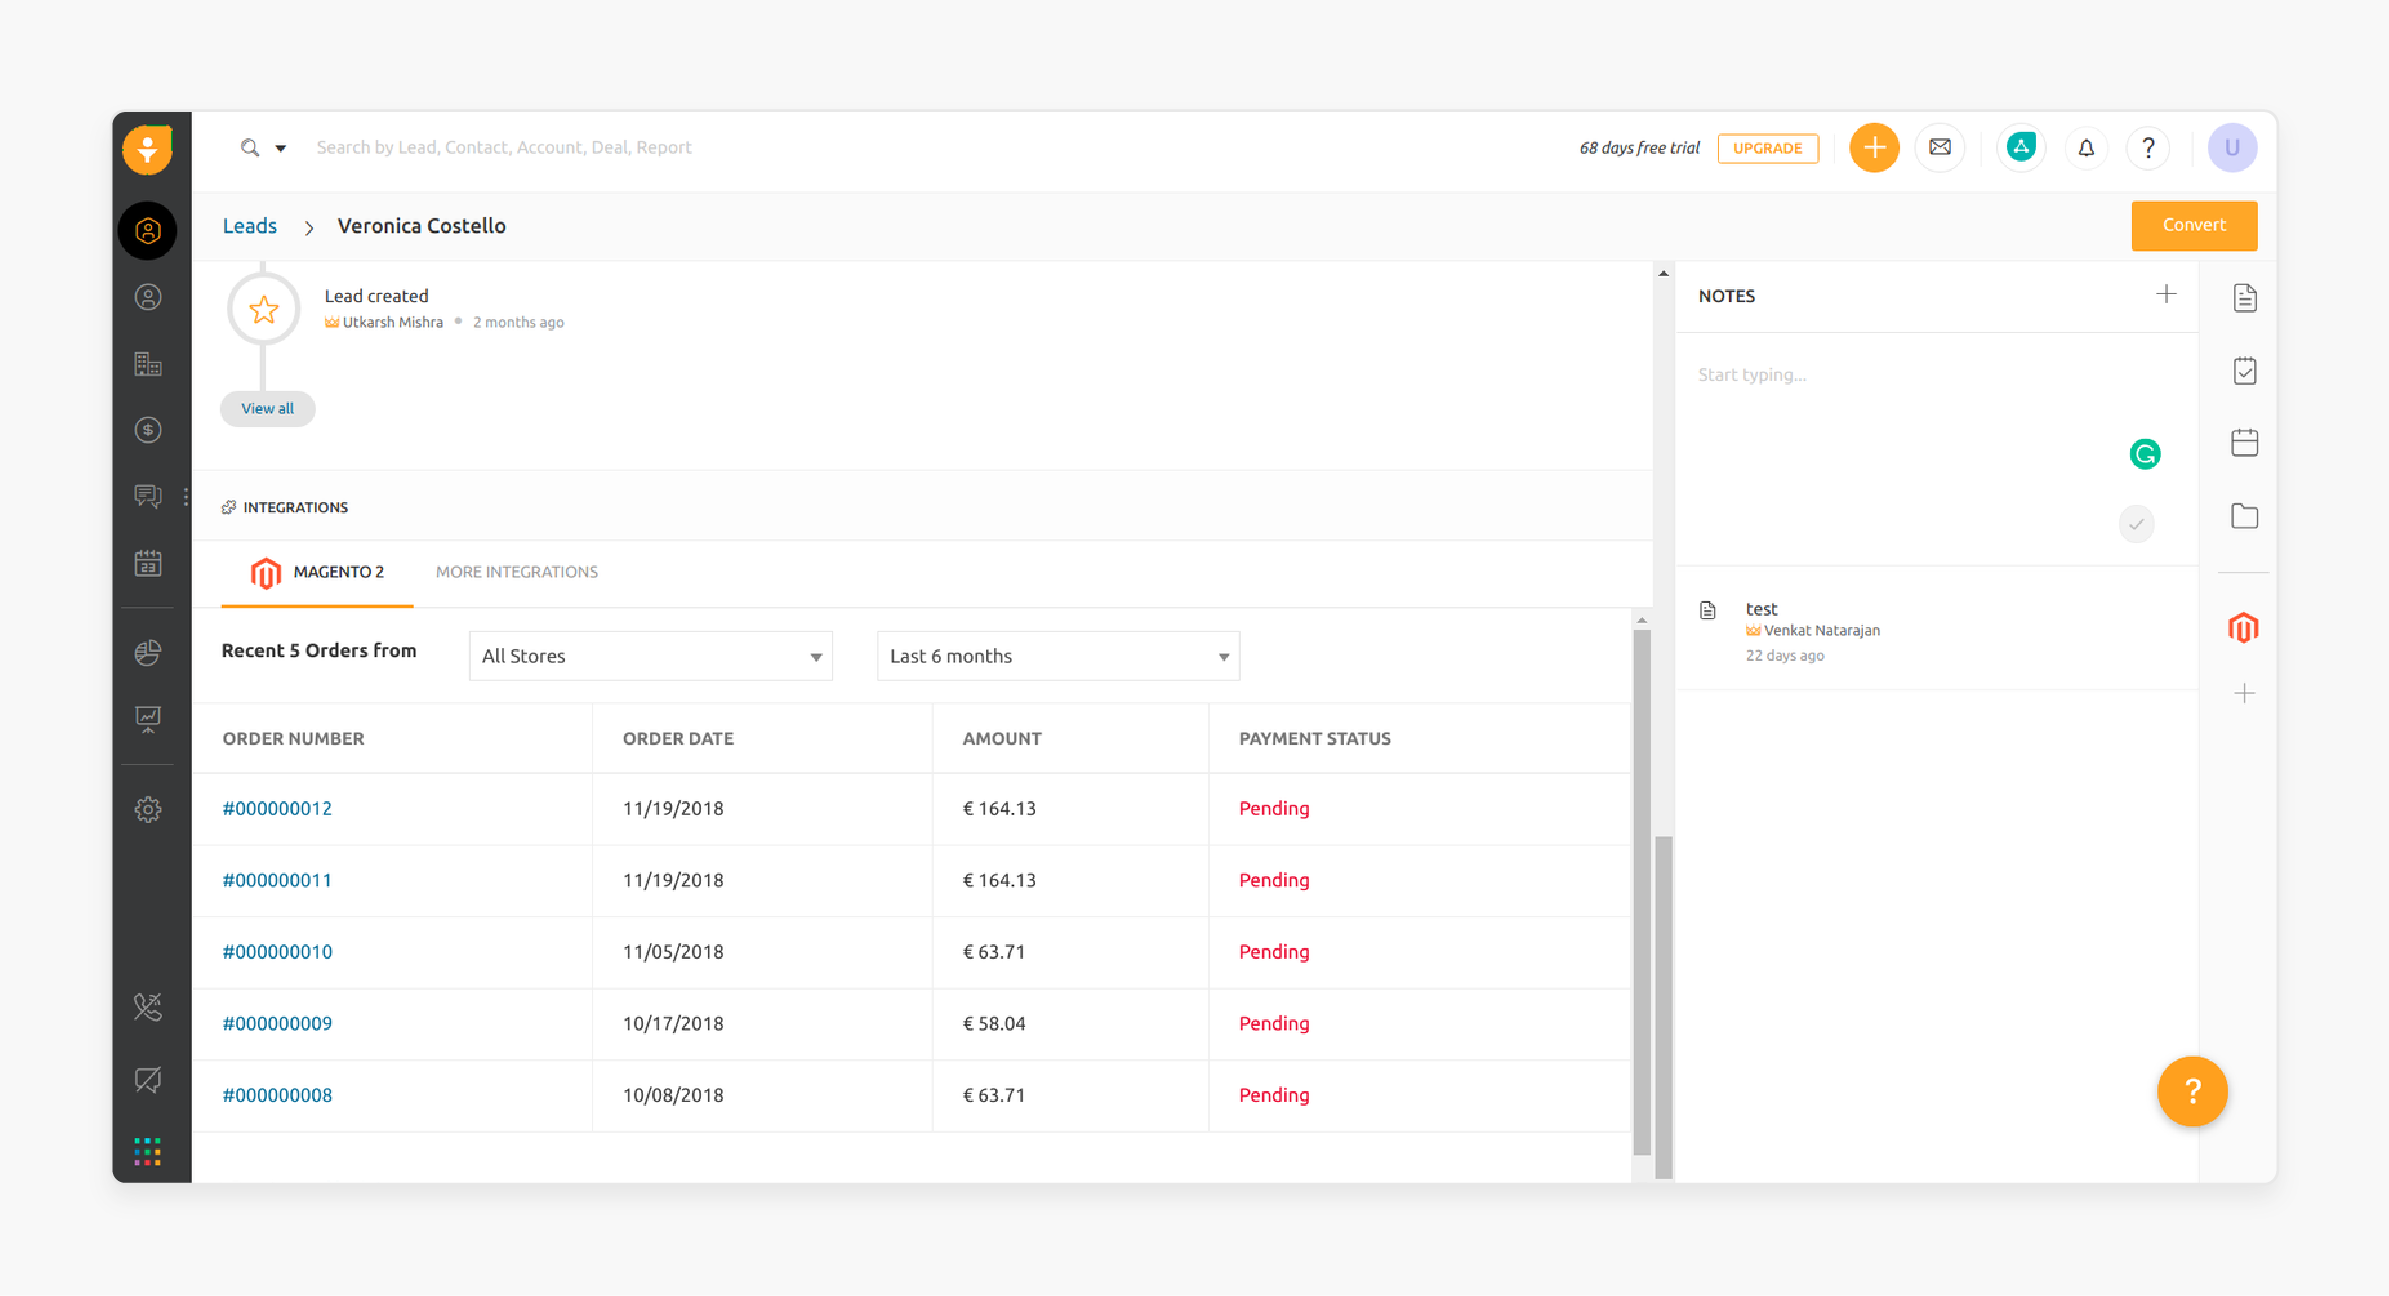
Task: Click the Convert button for lead
Action: pos(2193,225)
